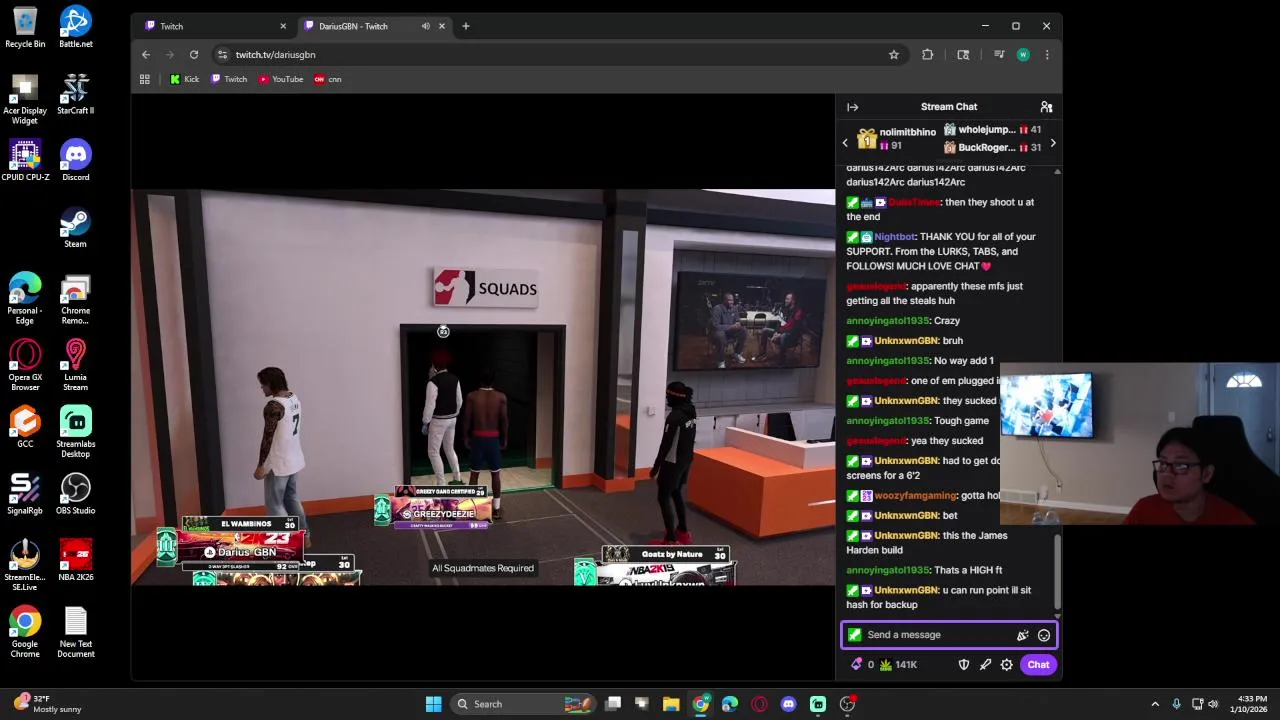Open moderator sword tools icon
The image size is (1280, 720).
pos(985,665)
